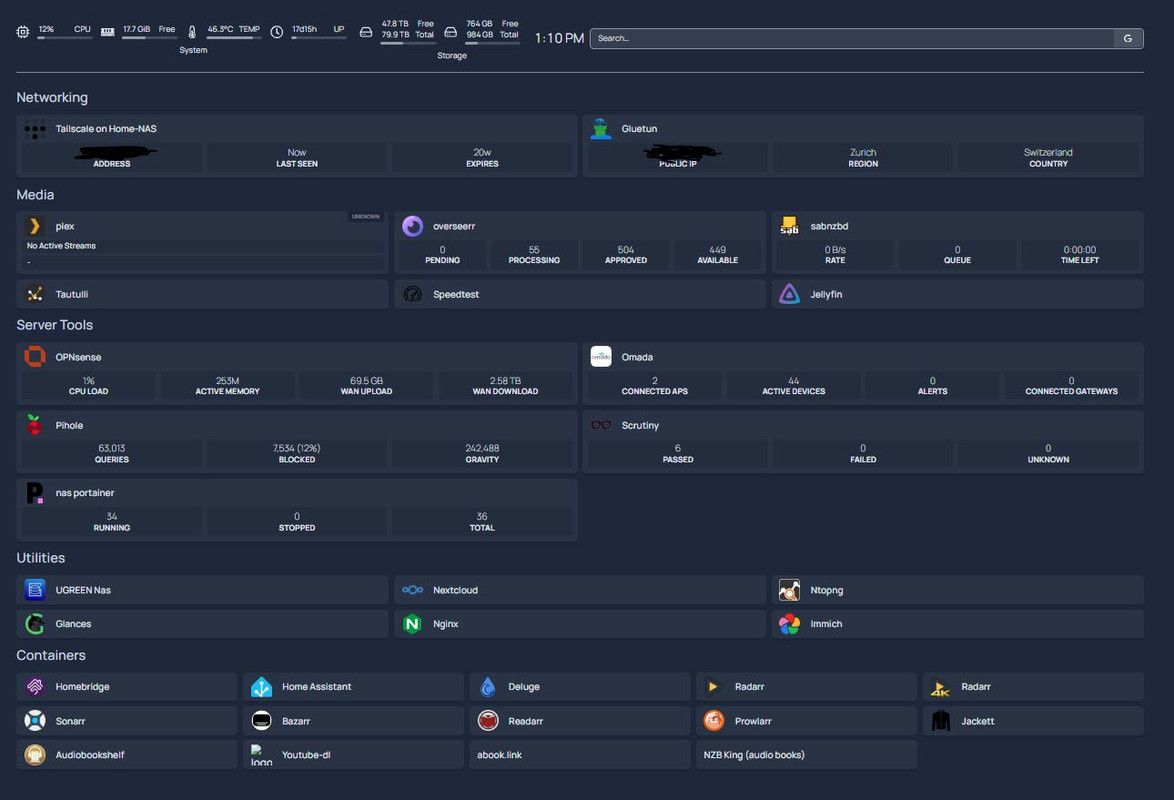Image resolution: width=1174 pixels, height=800 pixels.
Task: Click the Scrutiny glasses icon
Action: [600, 425]
